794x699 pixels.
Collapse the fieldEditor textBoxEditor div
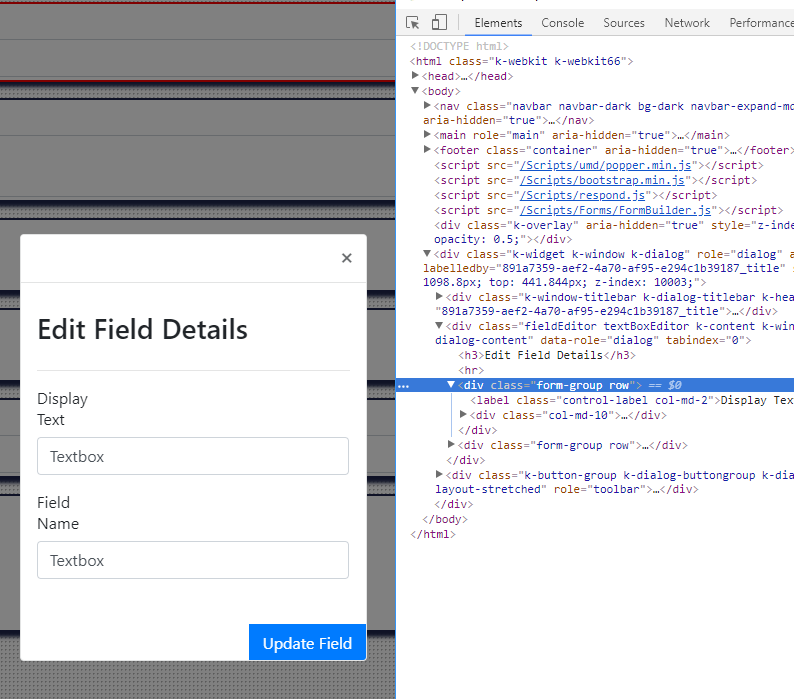point(439,326)
